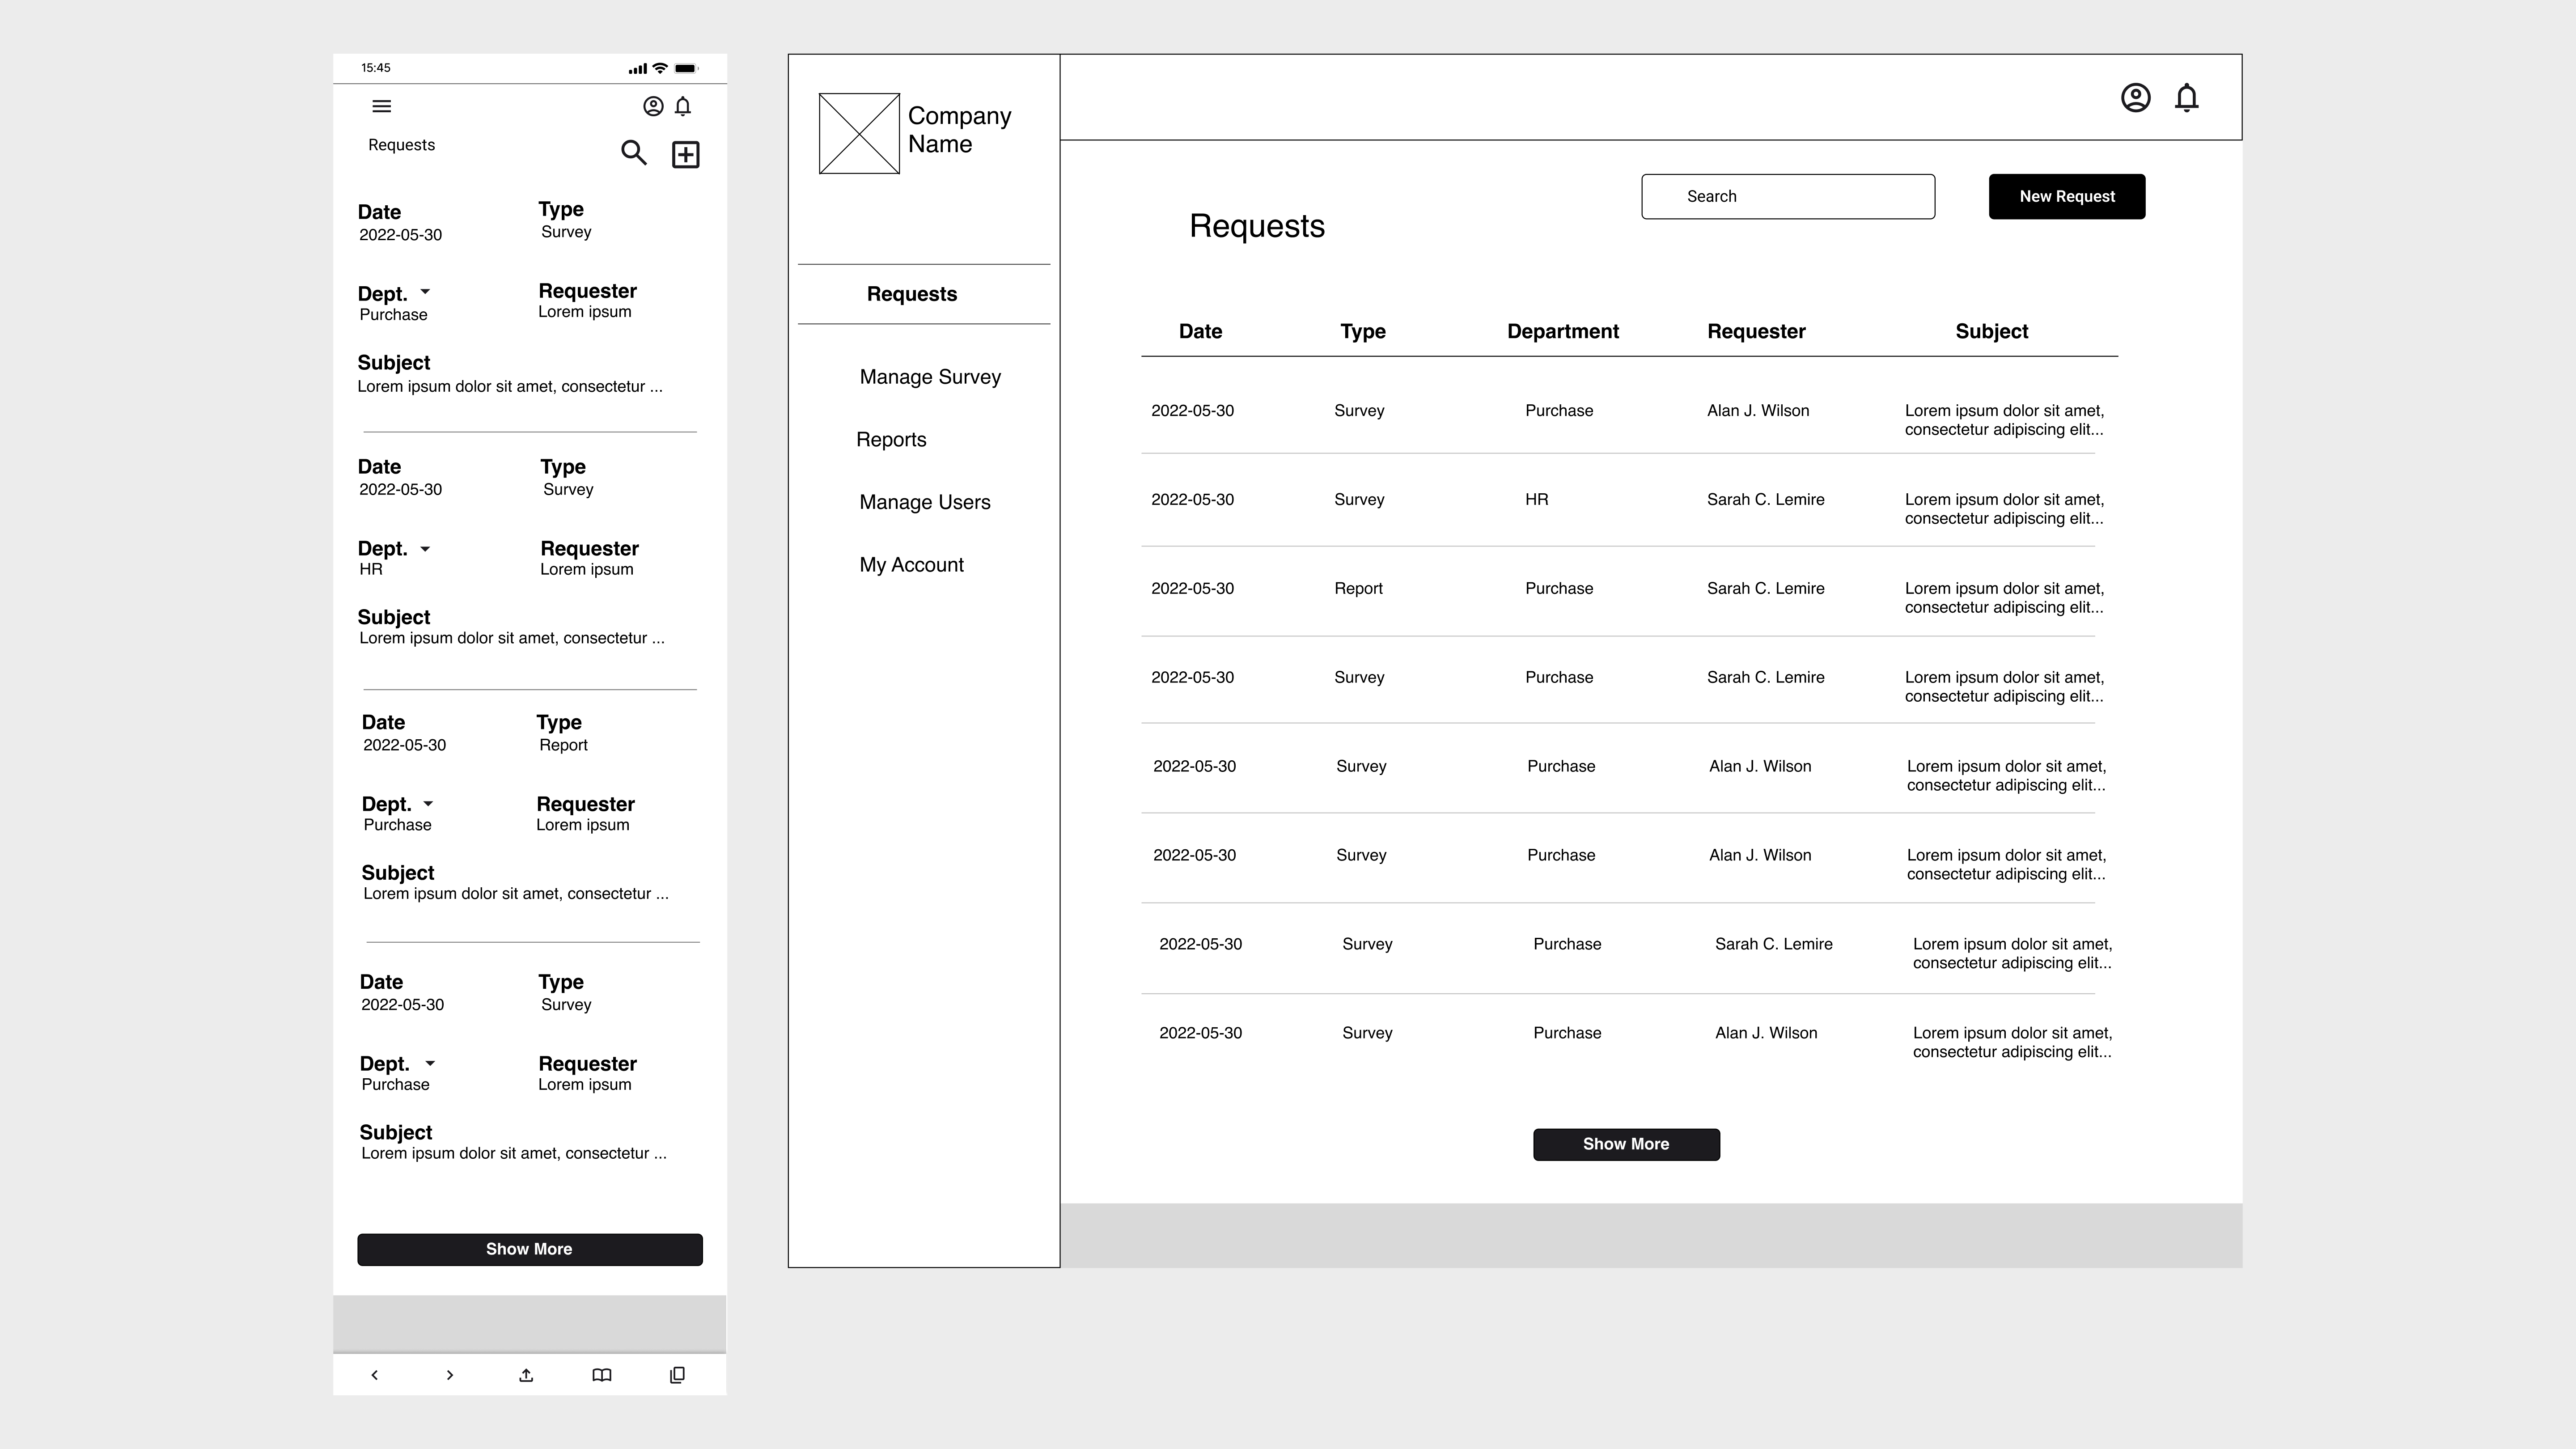Click Alan J. Wilson in last table row
Viewport: 2576px width, 1449px height.
click(x=1766, y=1033)
